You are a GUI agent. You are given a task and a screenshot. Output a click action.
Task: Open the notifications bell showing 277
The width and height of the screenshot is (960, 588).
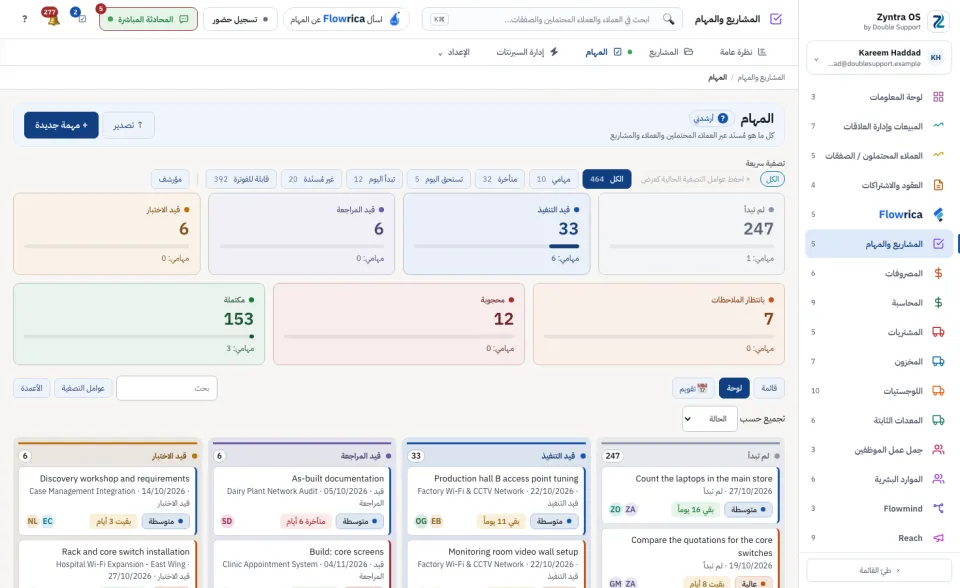(52, 17)
